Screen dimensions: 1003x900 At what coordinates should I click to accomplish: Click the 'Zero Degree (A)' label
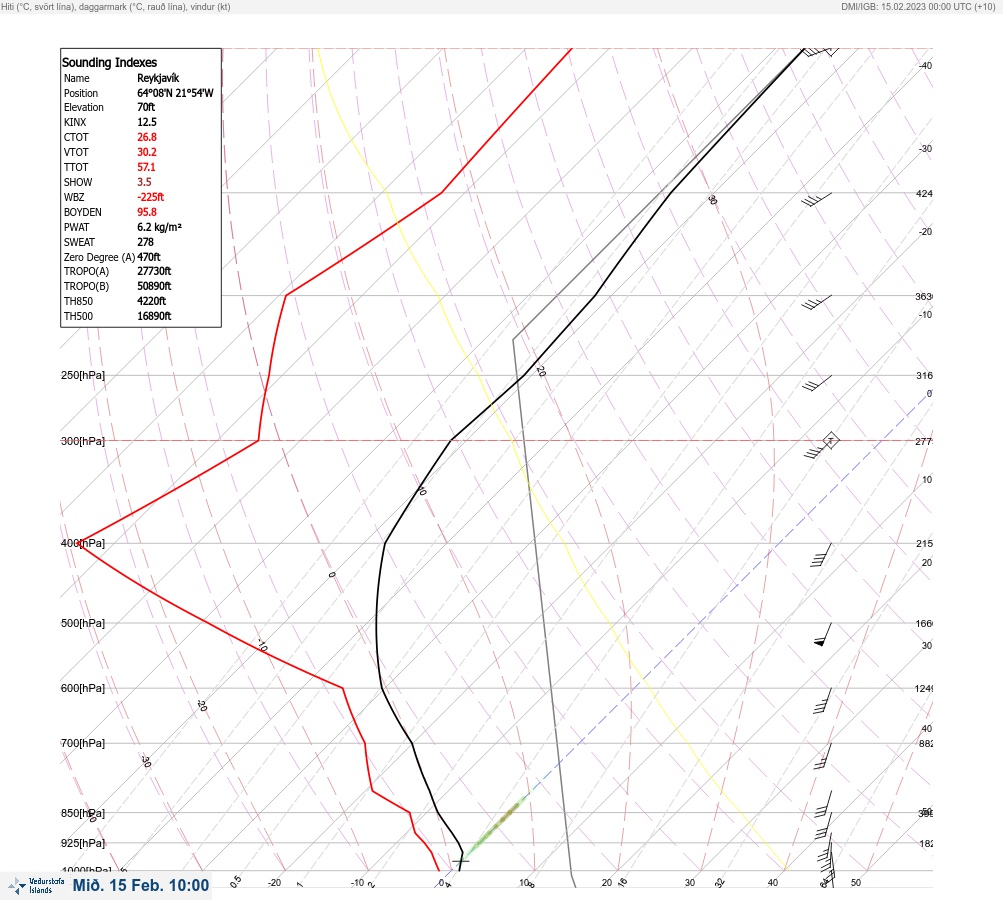pyautogui.click(x=99, y=257)
